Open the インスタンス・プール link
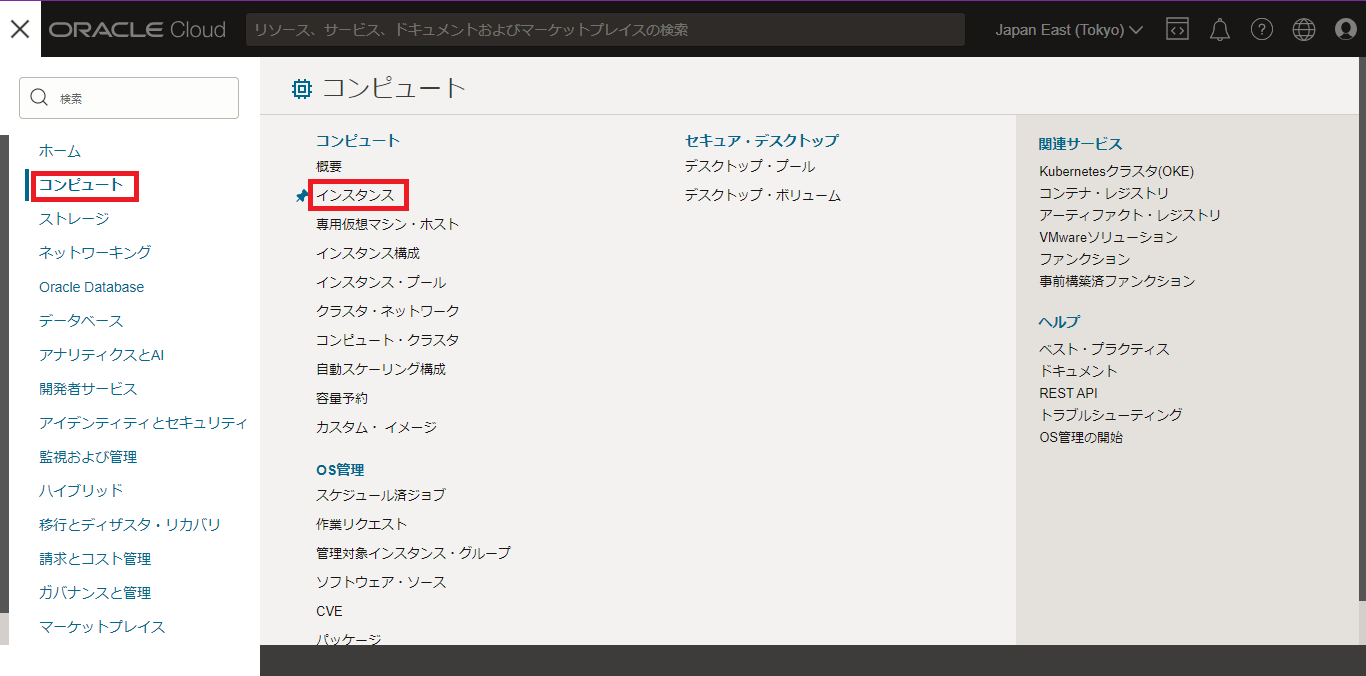Image resolution: width=1366 pixels, height=676 pixels. pos(381,282)
